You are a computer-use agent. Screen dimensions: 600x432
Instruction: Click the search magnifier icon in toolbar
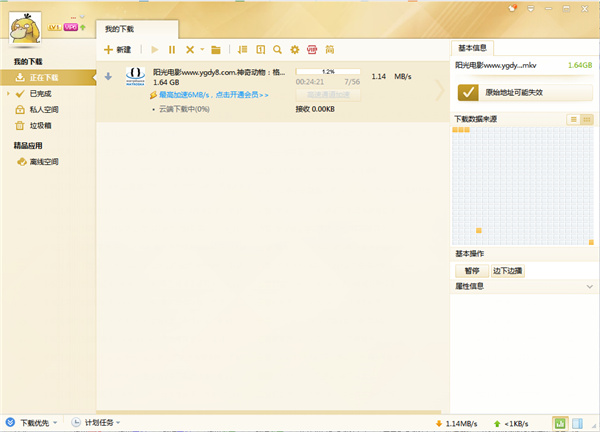(277, 49)
